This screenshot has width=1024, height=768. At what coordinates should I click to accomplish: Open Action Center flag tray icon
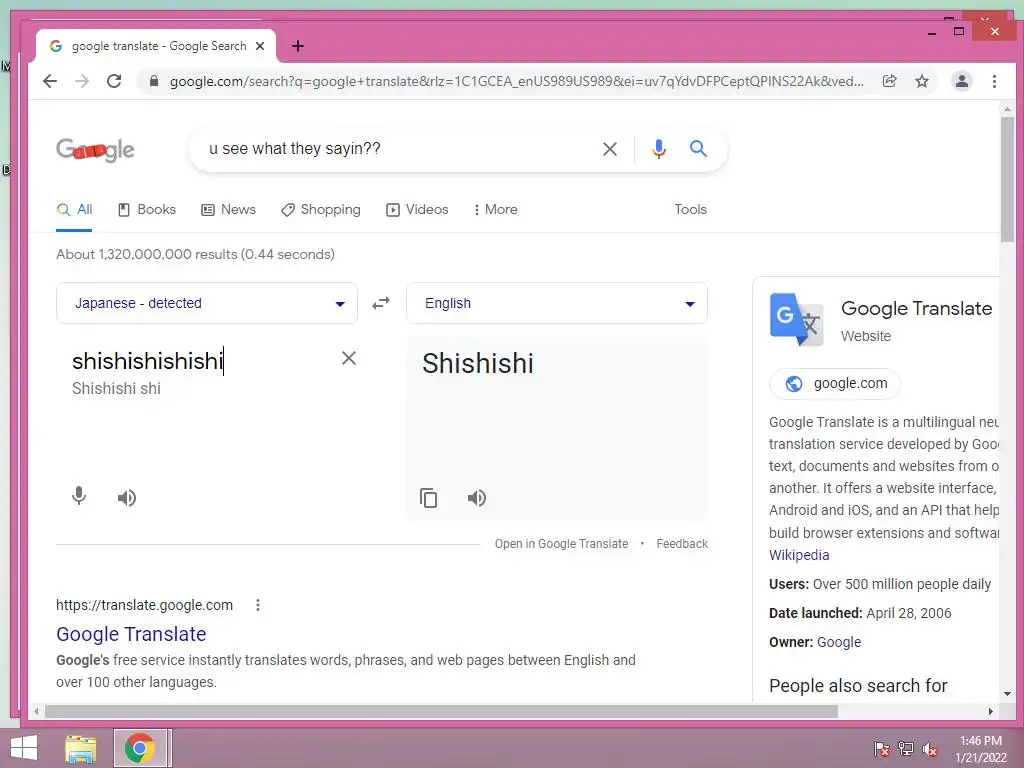click(882, 748)
